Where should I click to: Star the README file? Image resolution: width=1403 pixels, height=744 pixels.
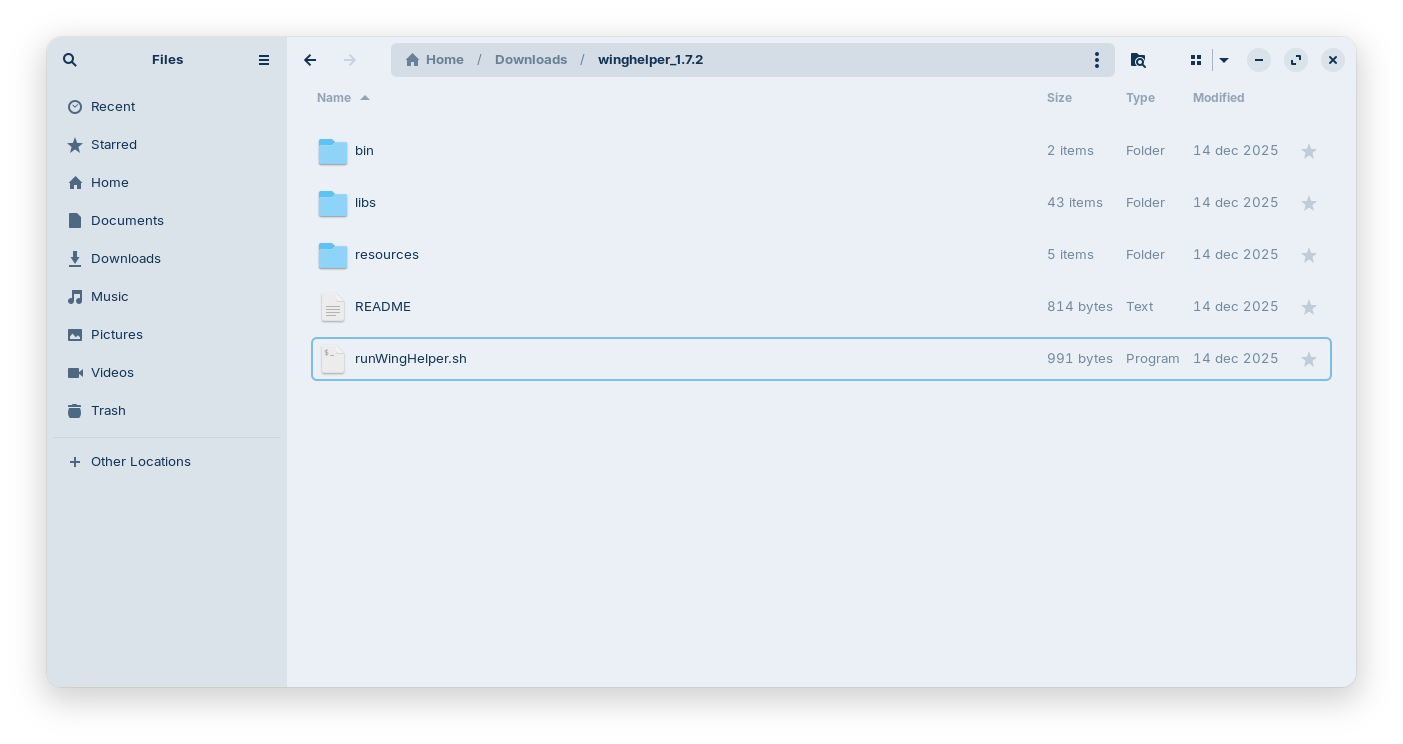[x=1308, y=307]
